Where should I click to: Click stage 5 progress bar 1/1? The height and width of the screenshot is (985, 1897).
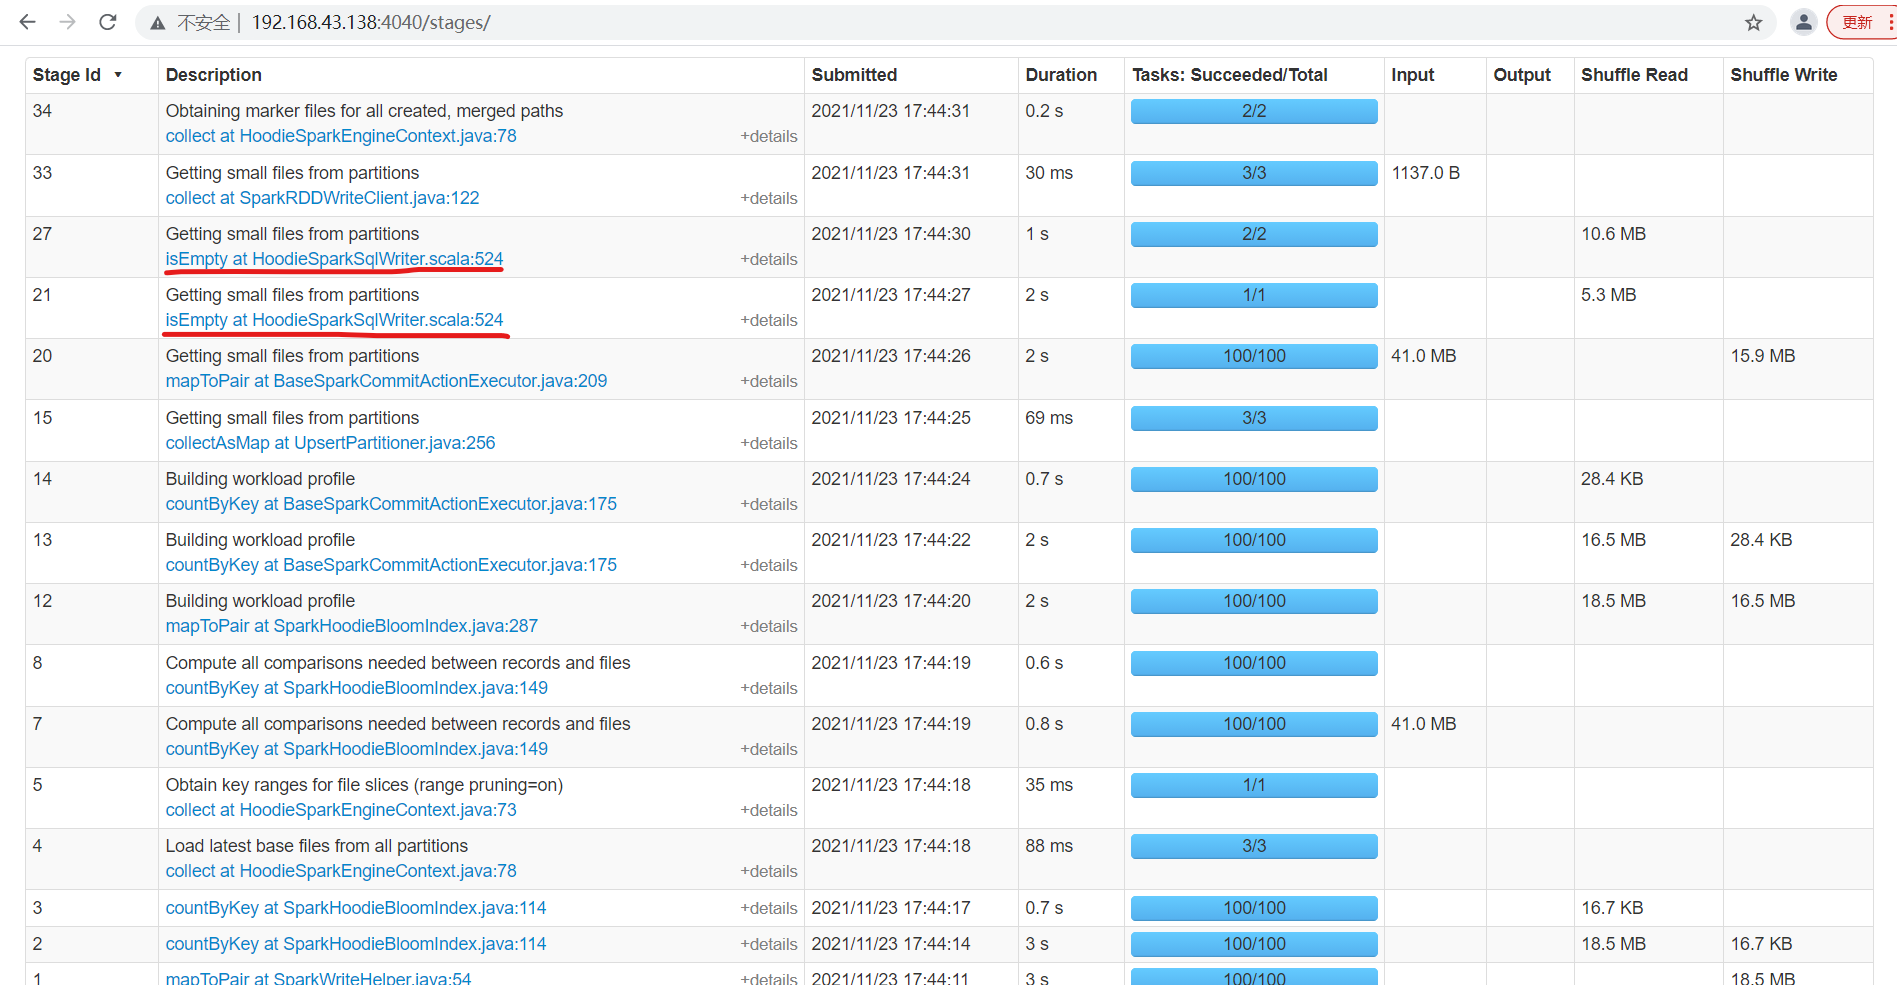click(x=1254, y=785)
